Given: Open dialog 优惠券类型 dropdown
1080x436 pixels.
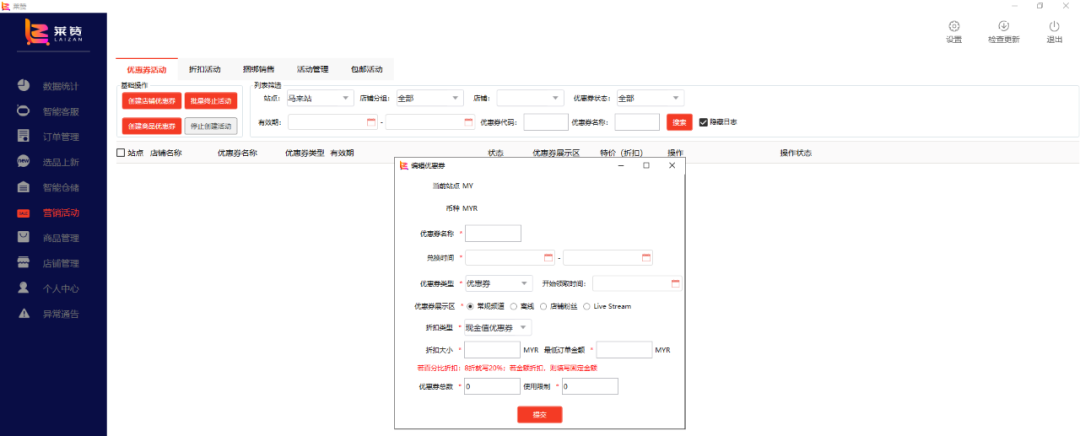Looking at the screenshot, I should (x=499, y=283).
